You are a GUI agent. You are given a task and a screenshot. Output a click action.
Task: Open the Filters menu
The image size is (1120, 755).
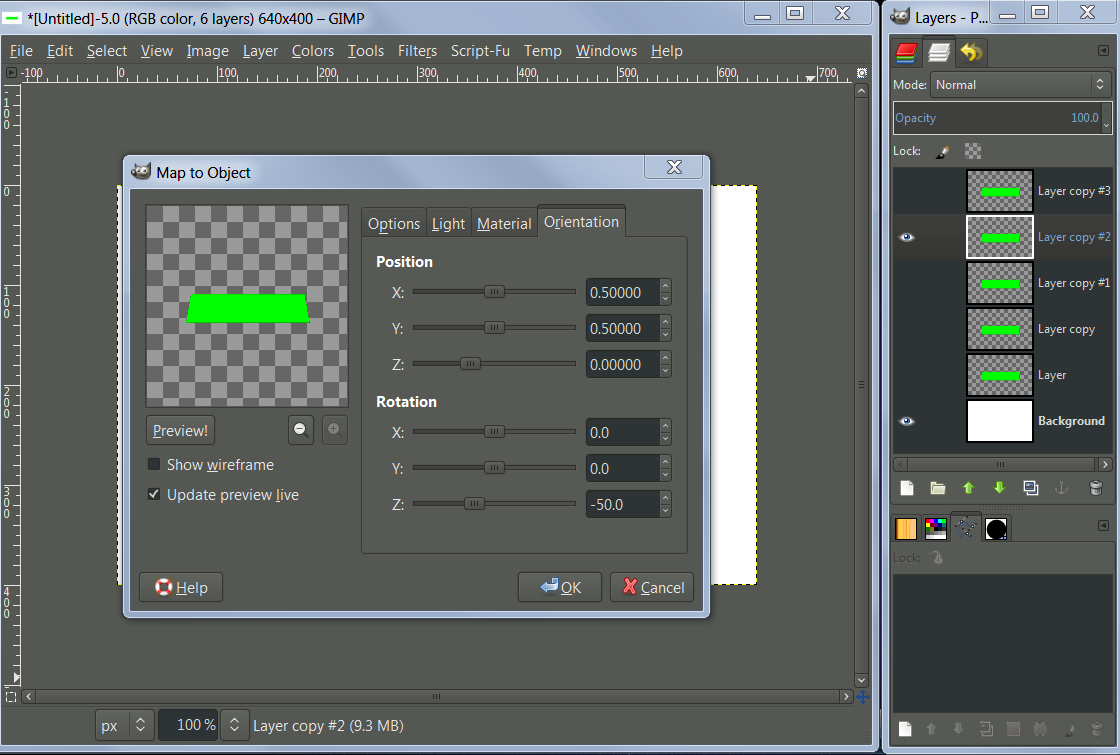417,51
